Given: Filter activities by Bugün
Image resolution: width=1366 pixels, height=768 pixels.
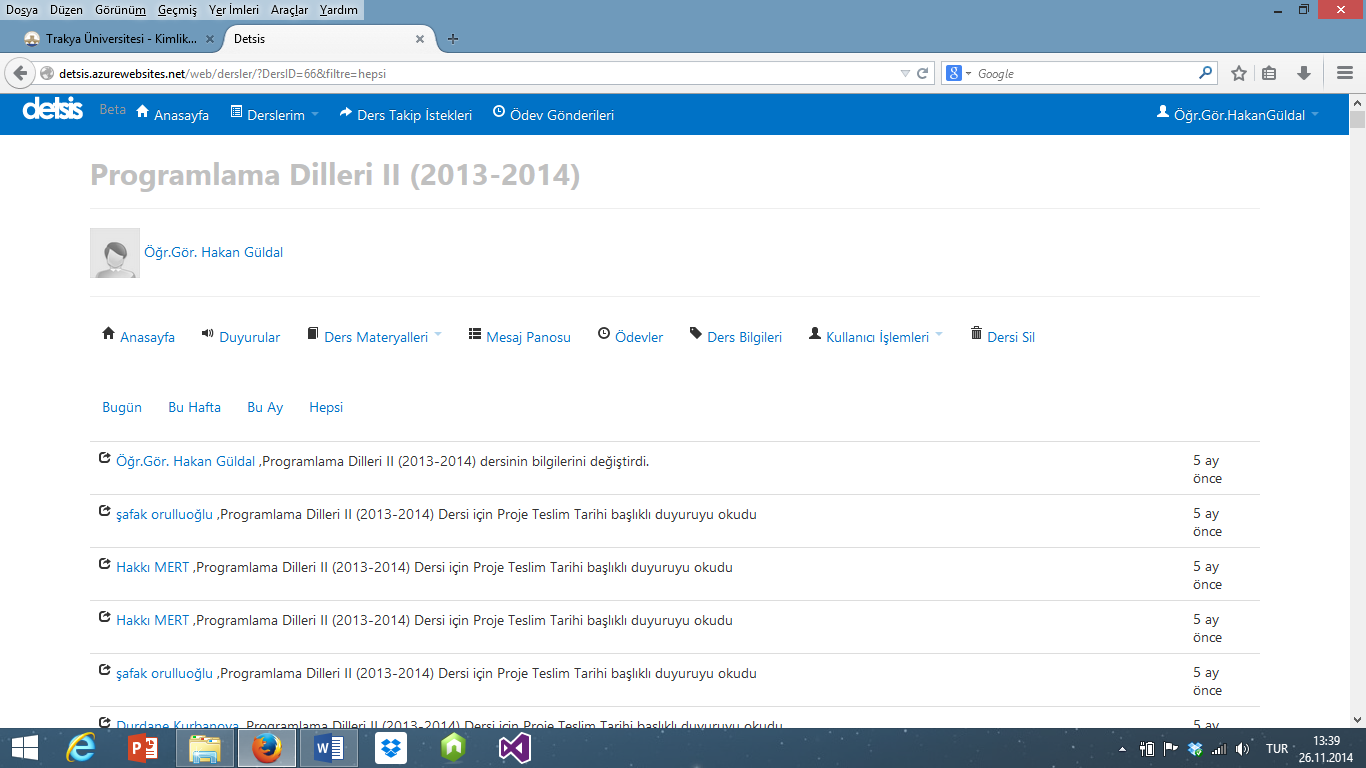Looking at the screenshot, I should [x=122, y=407].
